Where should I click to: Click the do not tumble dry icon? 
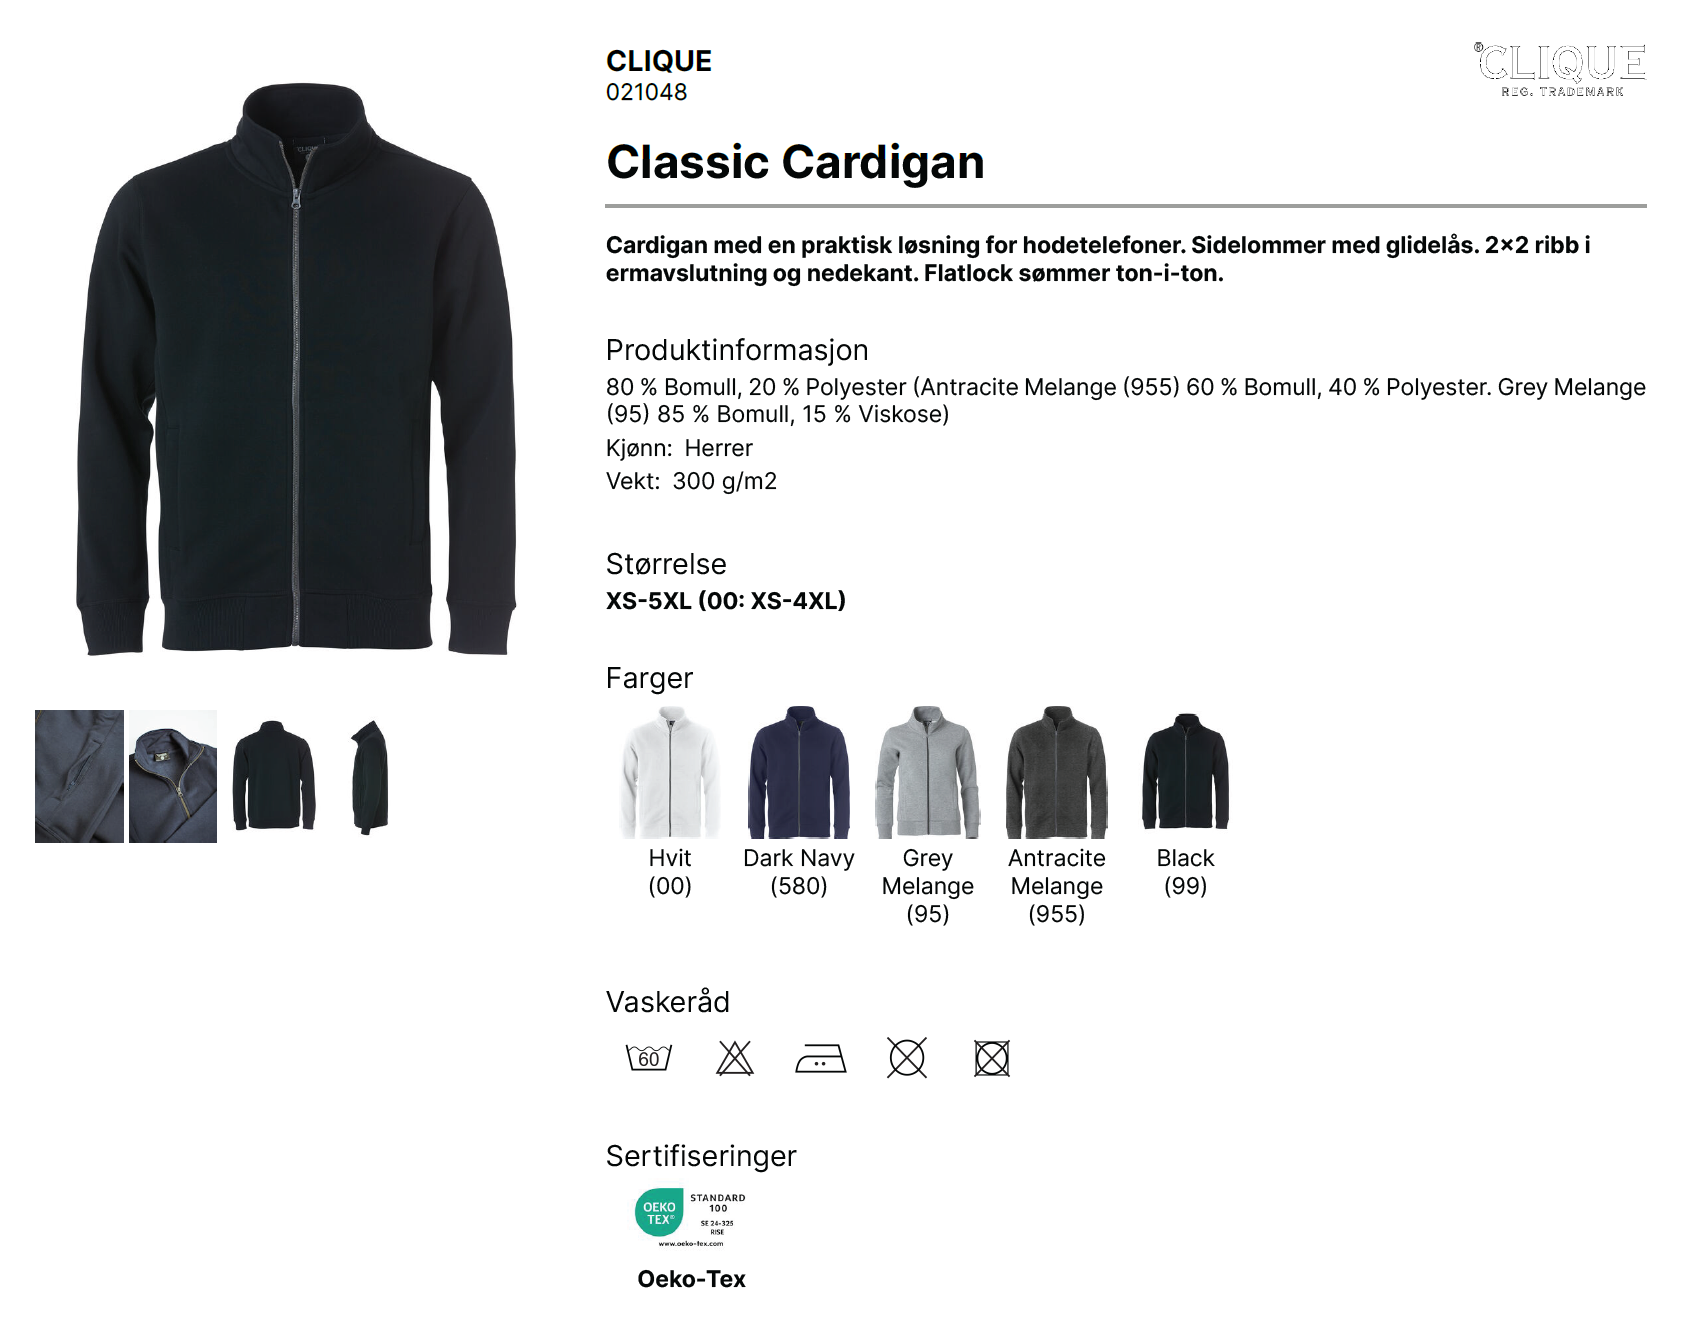point(992,1057)
